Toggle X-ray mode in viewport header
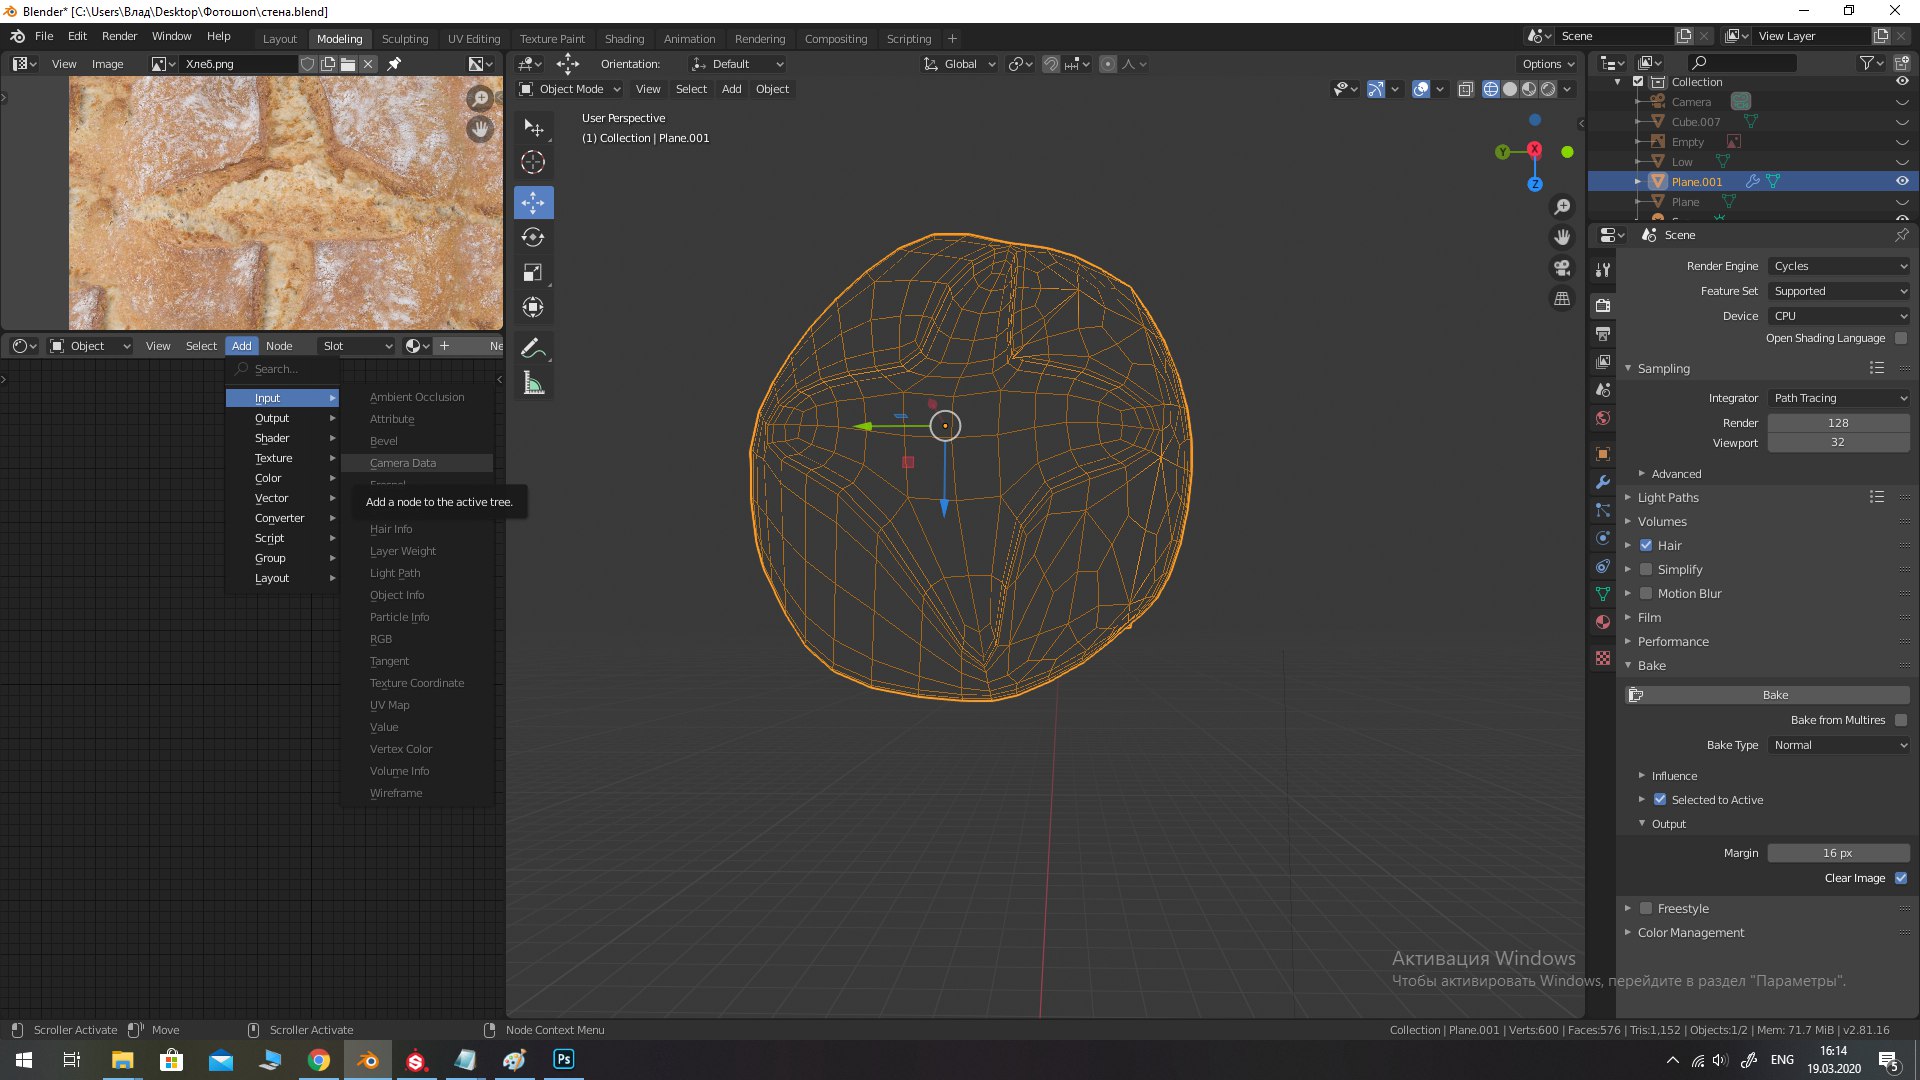 [x=1465, y=89]
